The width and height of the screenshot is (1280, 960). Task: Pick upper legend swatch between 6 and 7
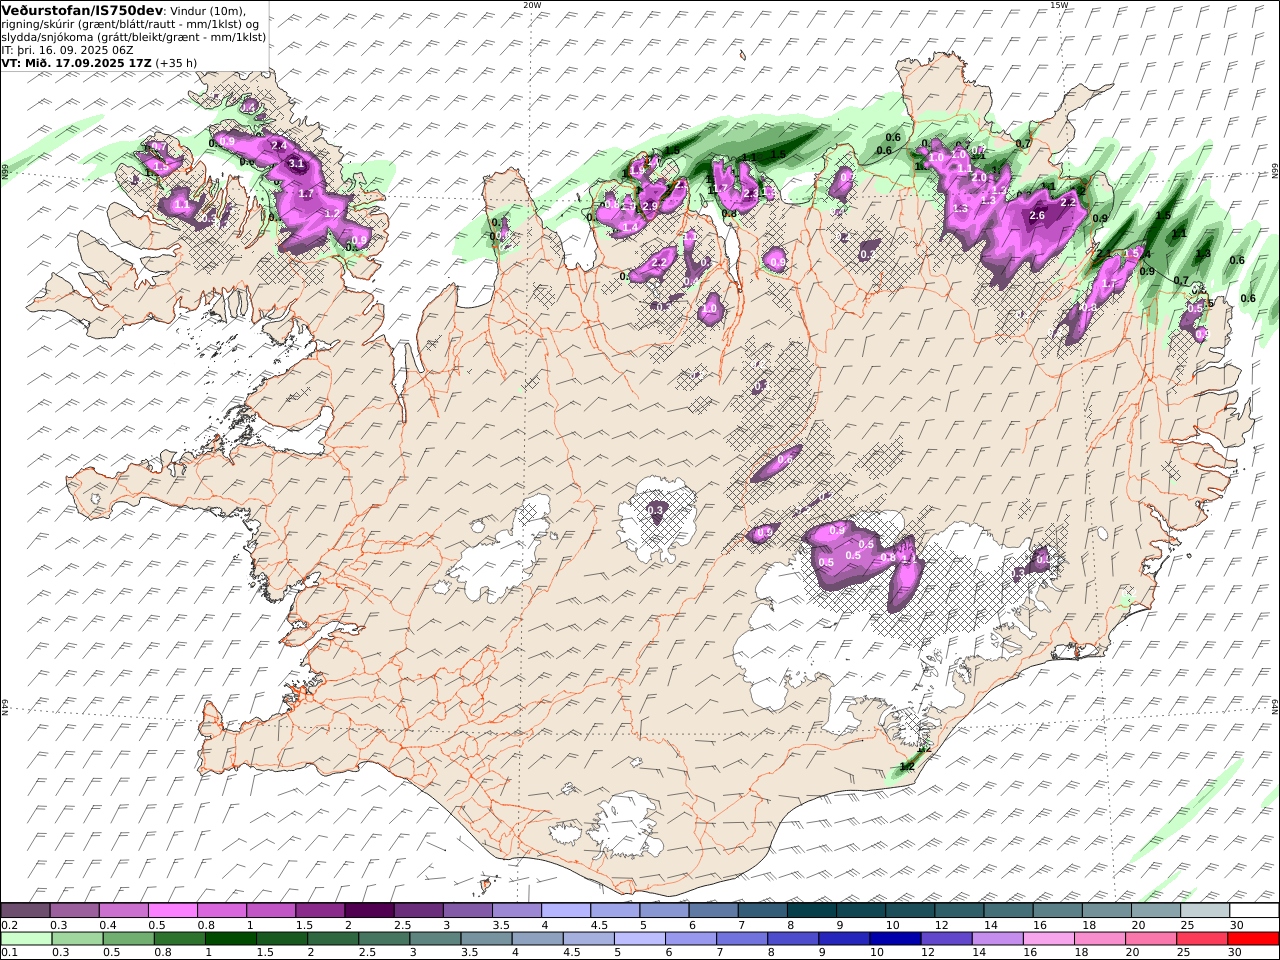[713, 911]
